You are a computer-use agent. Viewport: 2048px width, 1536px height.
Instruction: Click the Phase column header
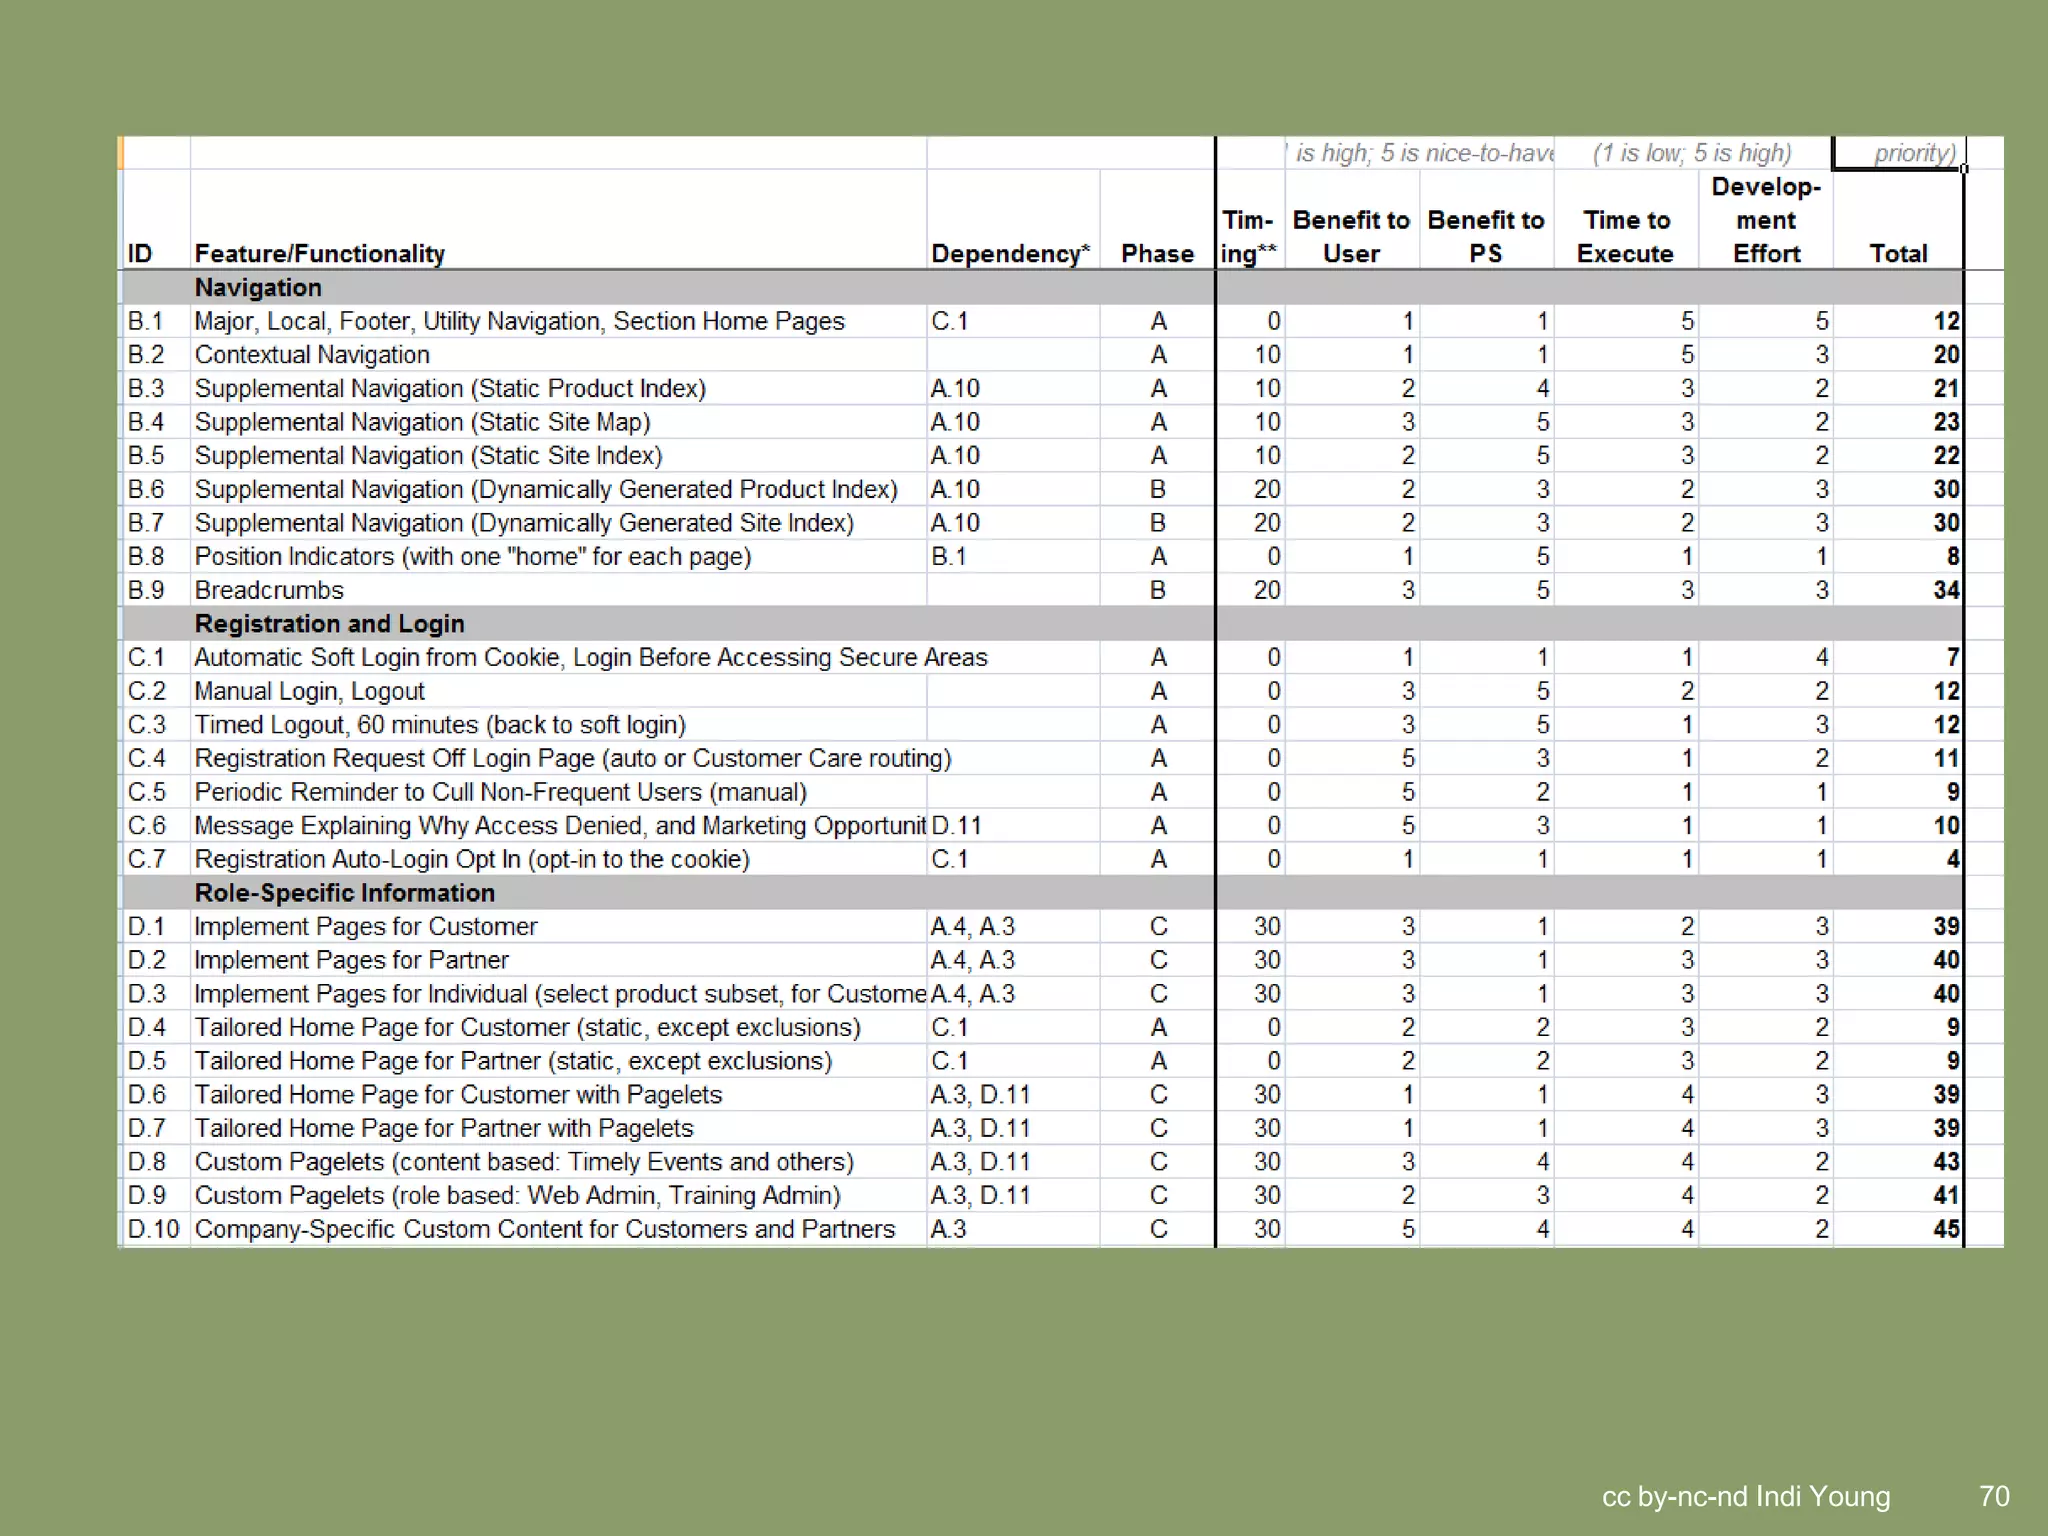point(1157,253)
